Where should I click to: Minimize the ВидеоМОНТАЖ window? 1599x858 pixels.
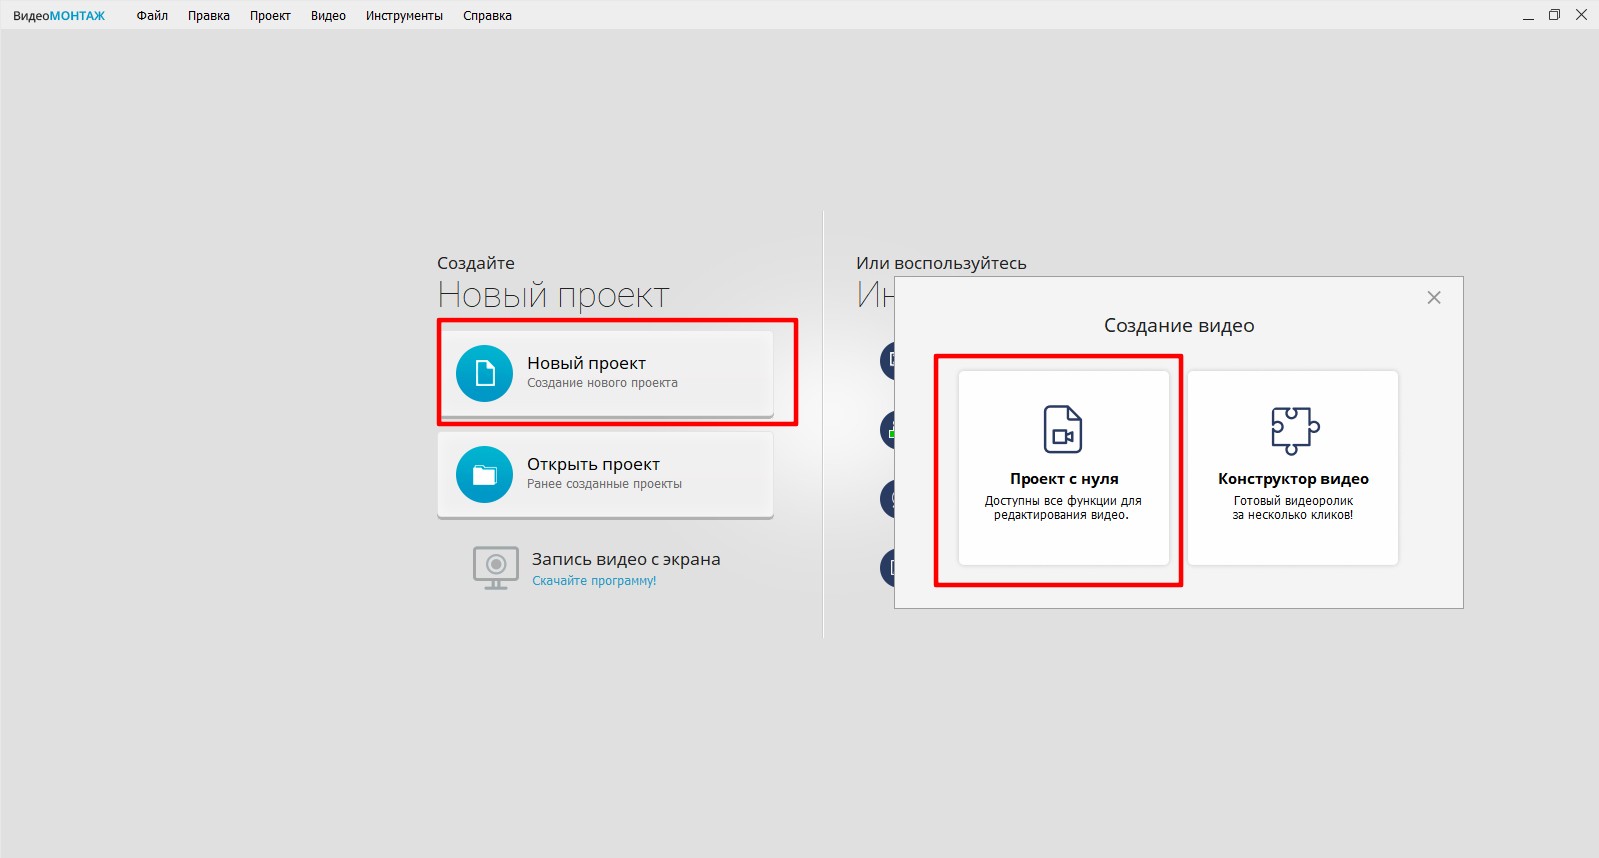click(x=1527, y=16)
